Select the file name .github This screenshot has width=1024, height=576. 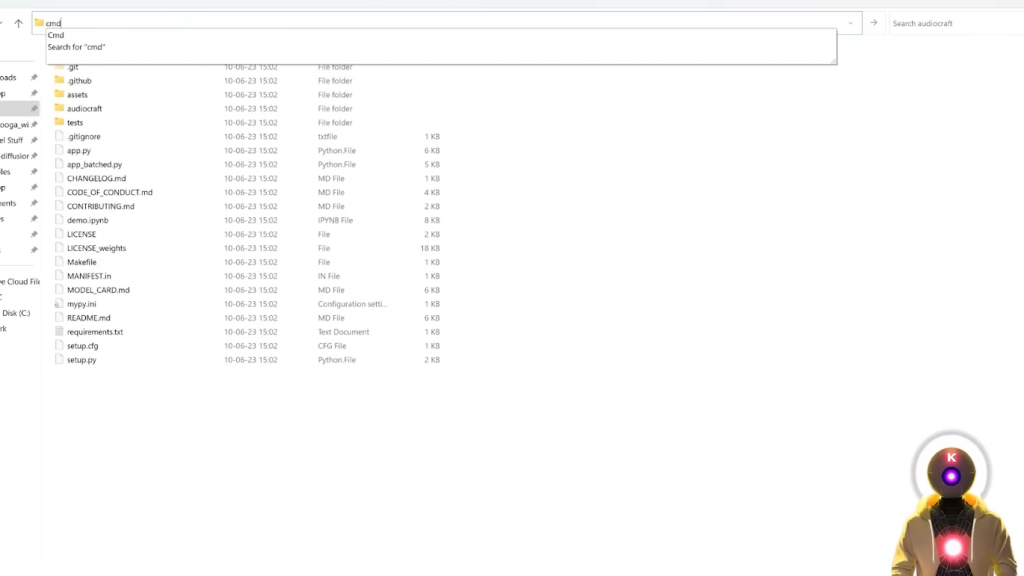click(x=79, y=81)
